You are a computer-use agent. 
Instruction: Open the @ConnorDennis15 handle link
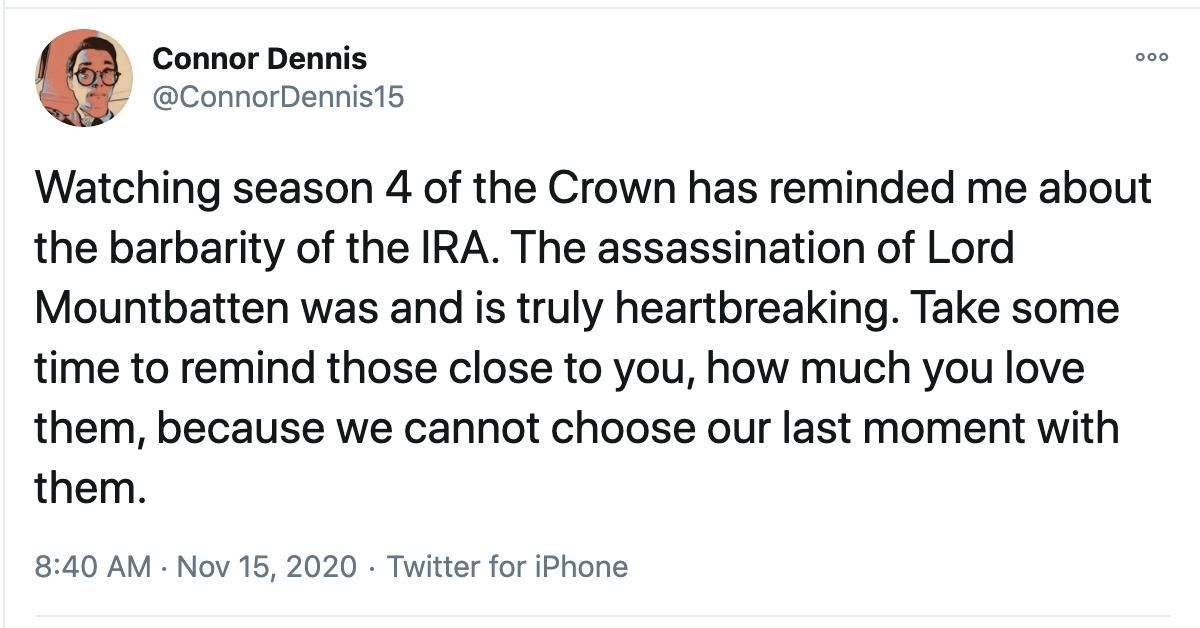click(x=278, y=98)
